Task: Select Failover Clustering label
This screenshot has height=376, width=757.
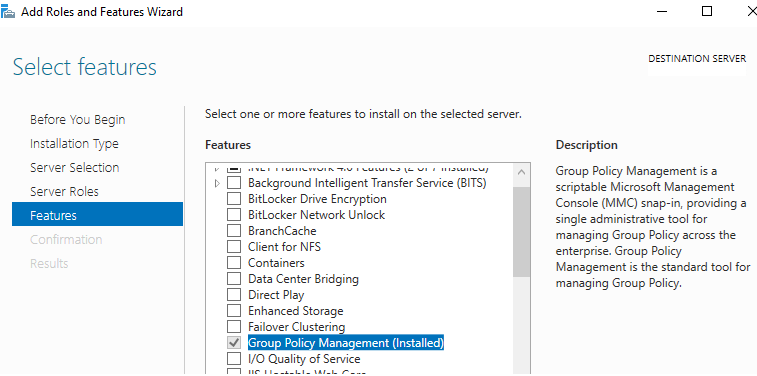Action: (296, 327)
